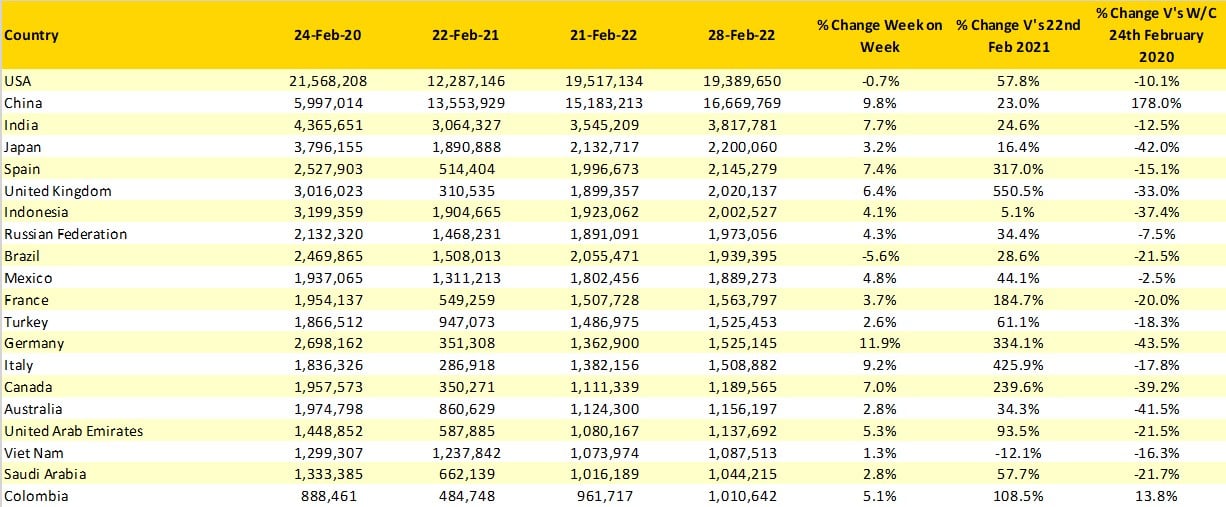Click % Change V's 22nd Feb 2021 header

pyautogui.click(x=1017, y=35)
